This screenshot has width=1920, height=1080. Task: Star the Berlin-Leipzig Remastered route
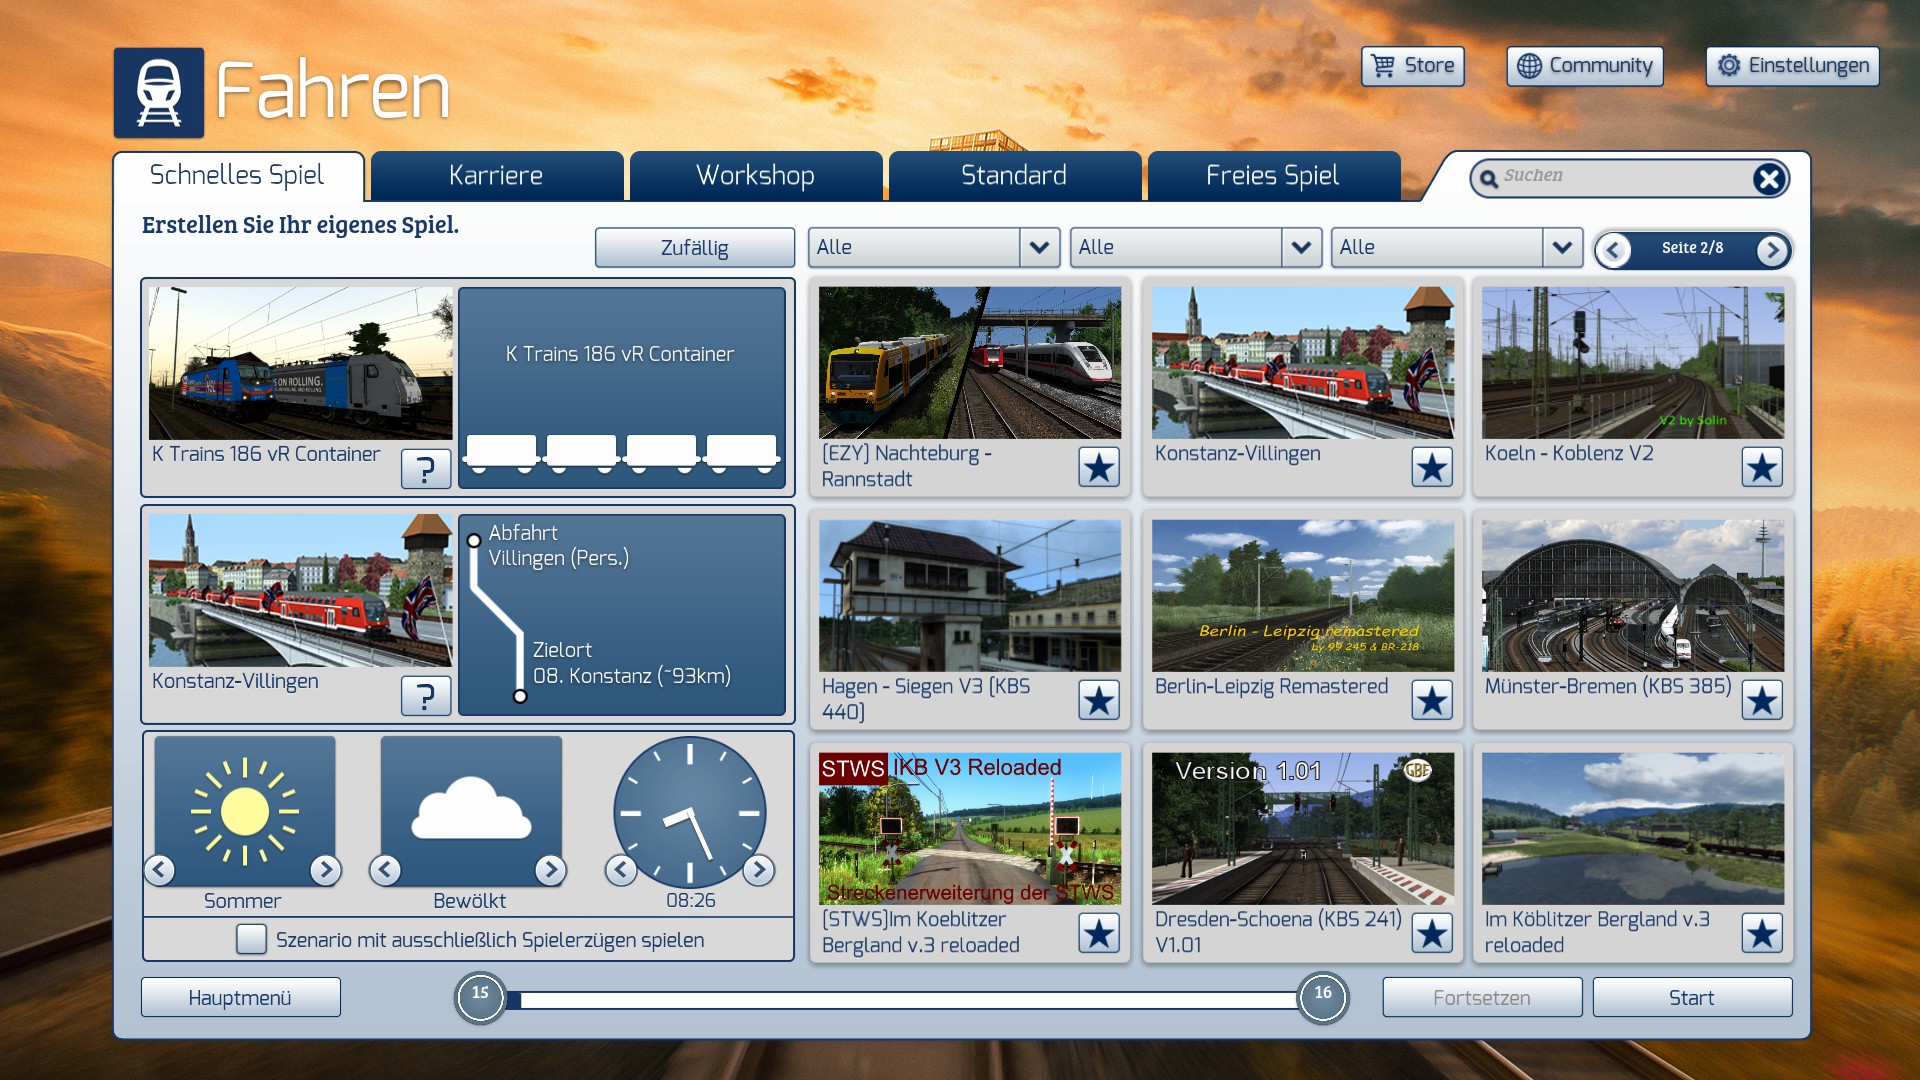coord(1431,700)
